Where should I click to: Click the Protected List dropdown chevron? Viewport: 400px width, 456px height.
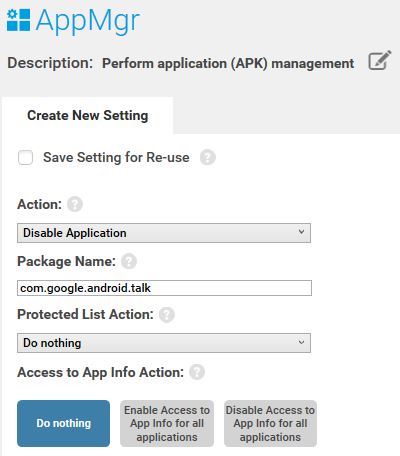(x=301, y=342)
